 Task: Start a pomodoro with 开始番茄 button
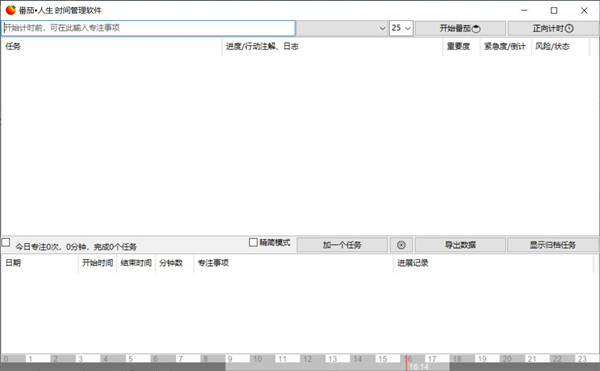[x=460, y=28]
